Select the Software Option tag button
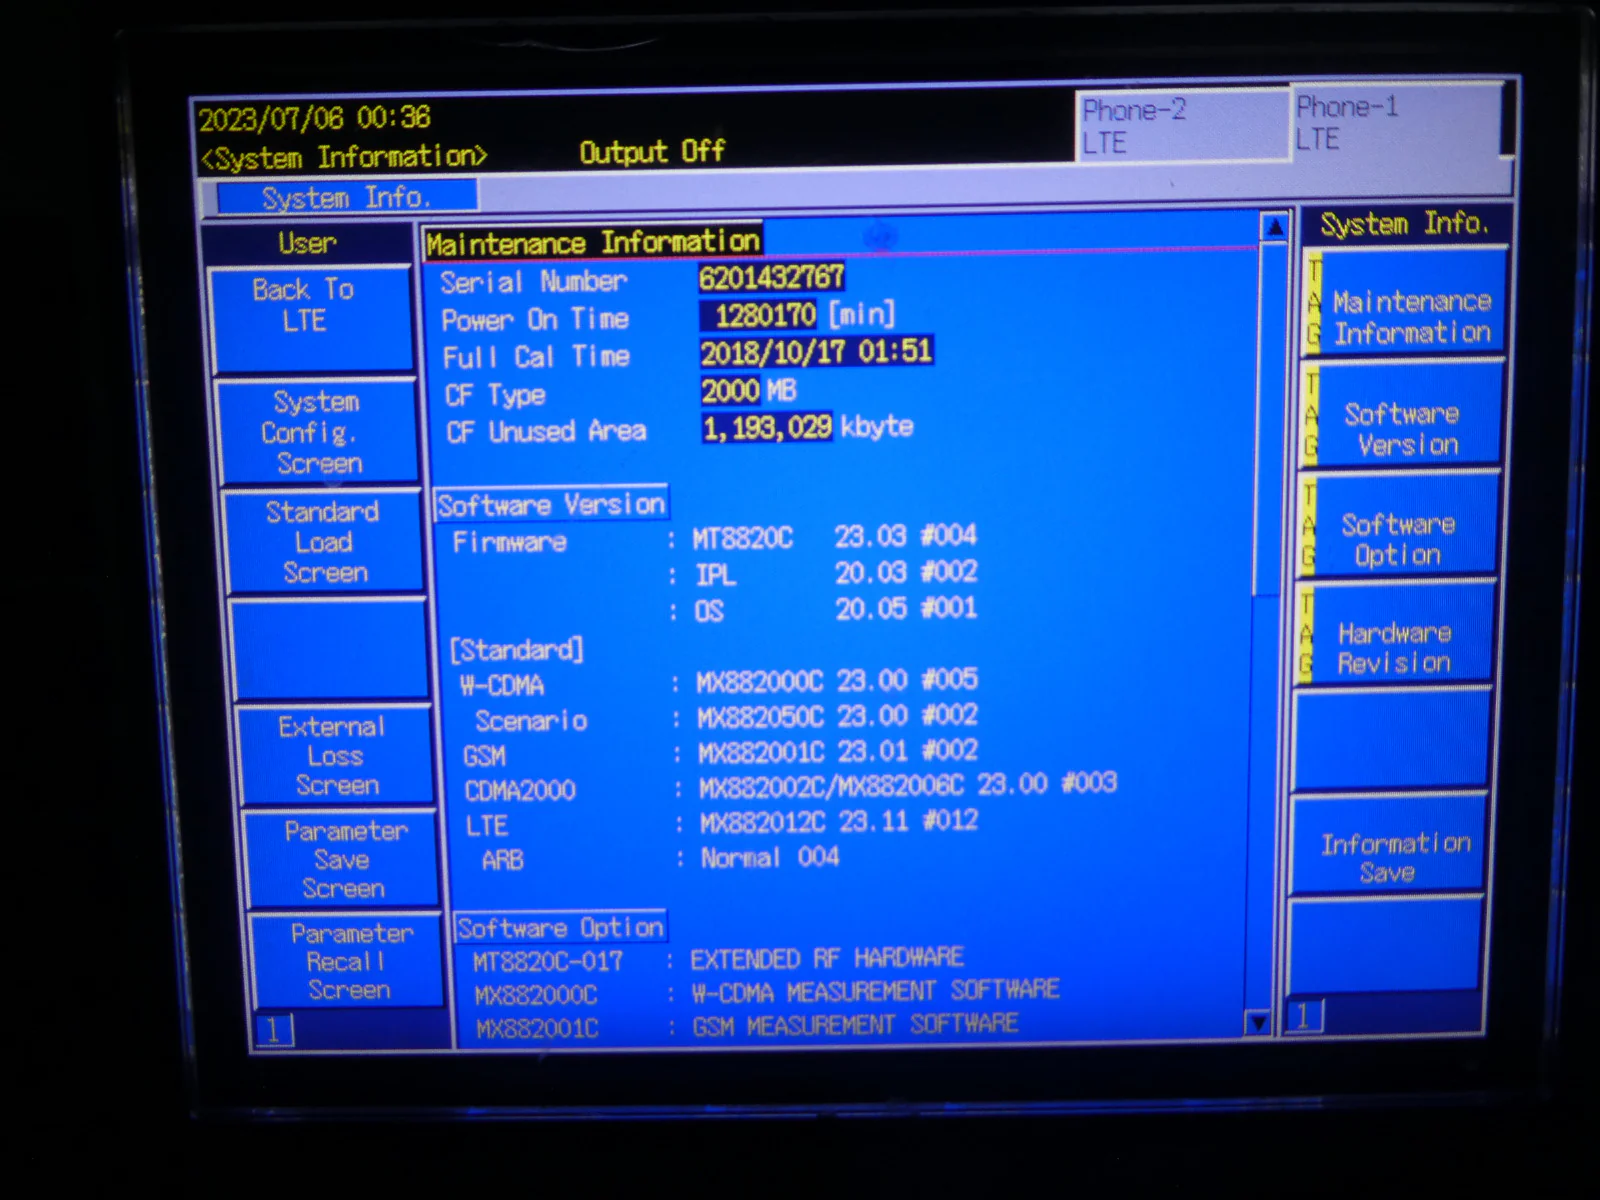The width and height of the screenshot is (1600, 1200). tap(1397, 526)
